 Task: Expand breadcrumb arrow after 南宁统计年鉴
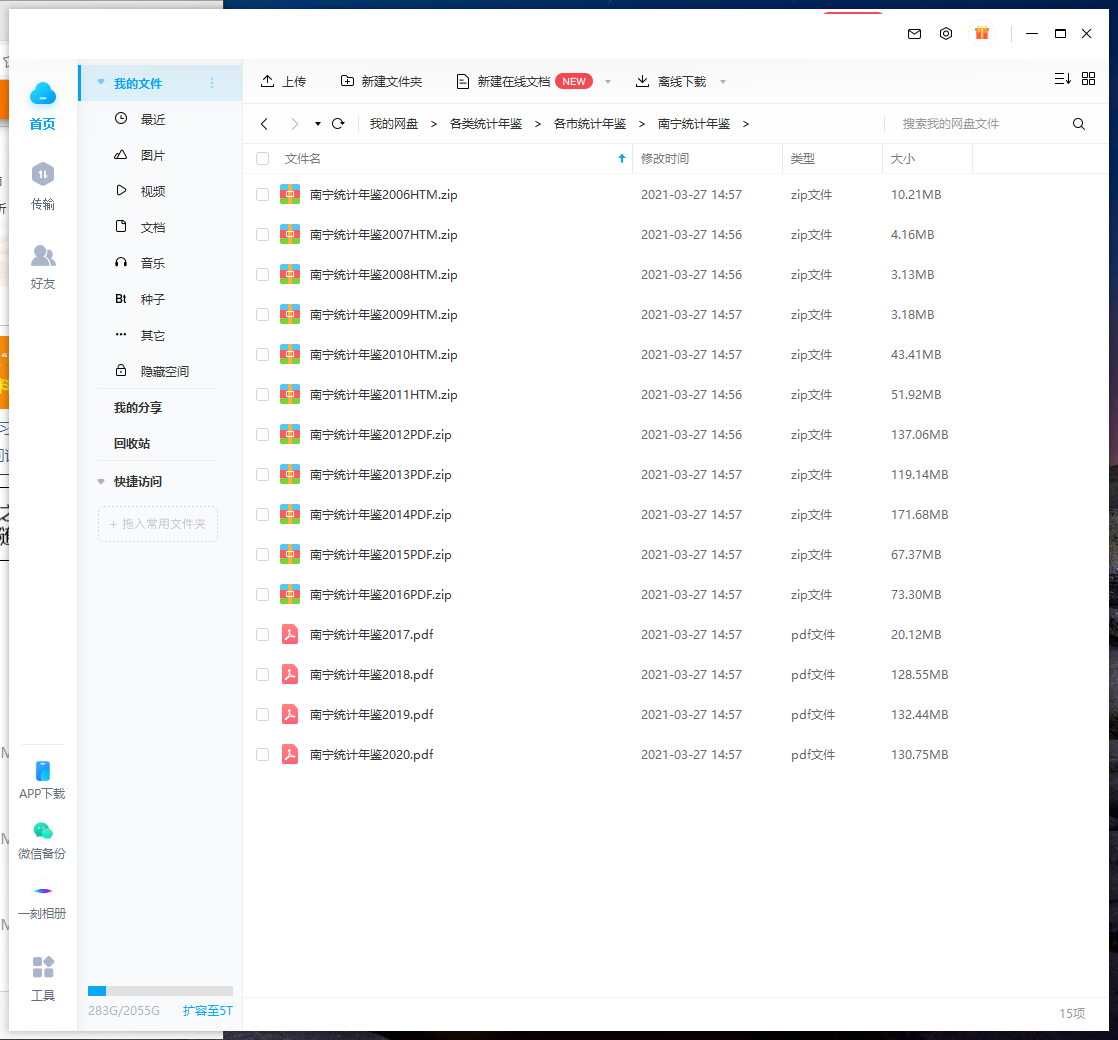click(746, 124)
